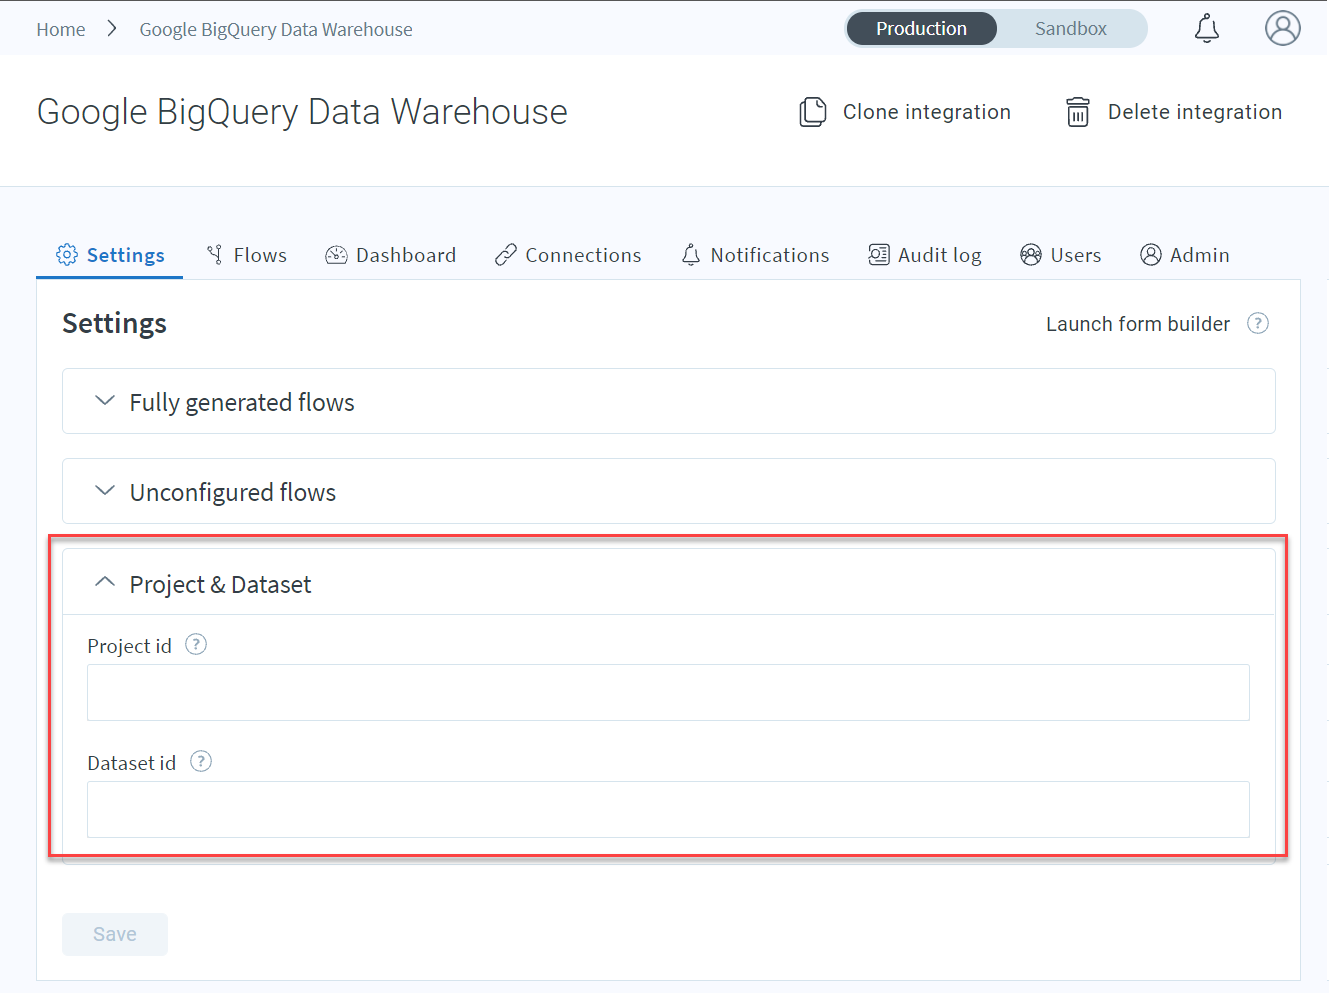Click Google BigQuery Data Warehouse breadcrumb
The width and height of the screenshot is (1329, 993).
pyautogui.click(x=276, y=29)
